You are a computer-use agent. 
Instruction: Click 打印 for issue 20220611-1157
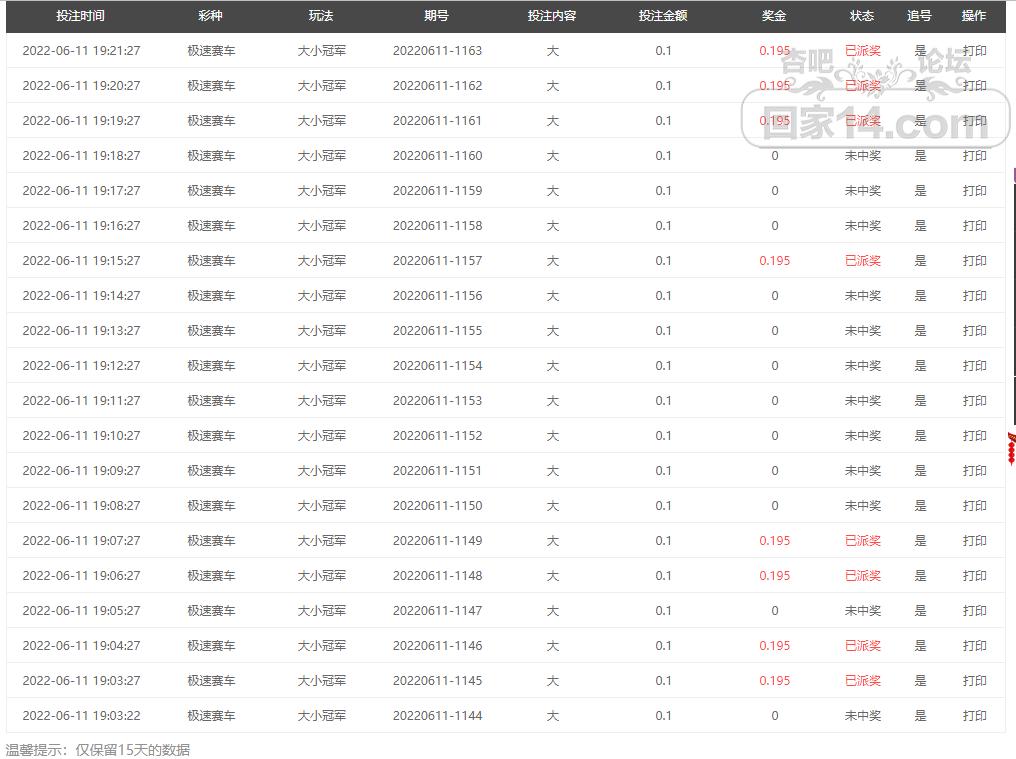[x=975, y=261]
